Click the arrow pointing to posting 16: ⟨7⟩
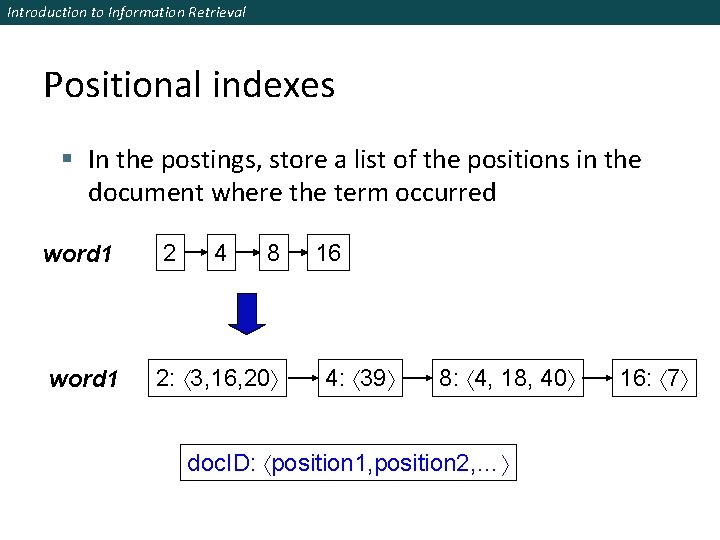The image size is (720, 540). pos(598,378)
